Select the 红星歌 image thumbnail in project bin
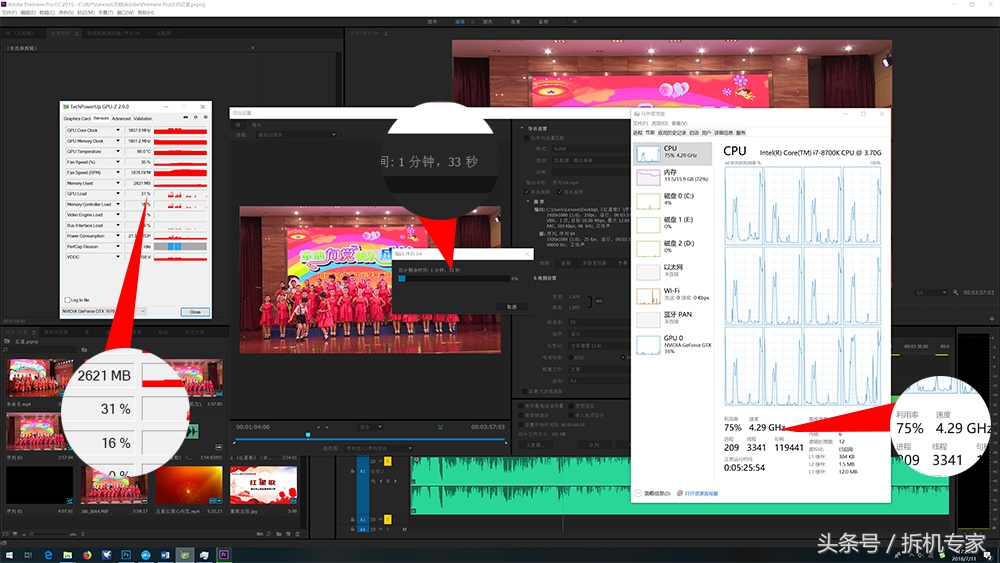Image resolution: width=1000 pixels, height=563 pixels. click(x=263, y=484)
